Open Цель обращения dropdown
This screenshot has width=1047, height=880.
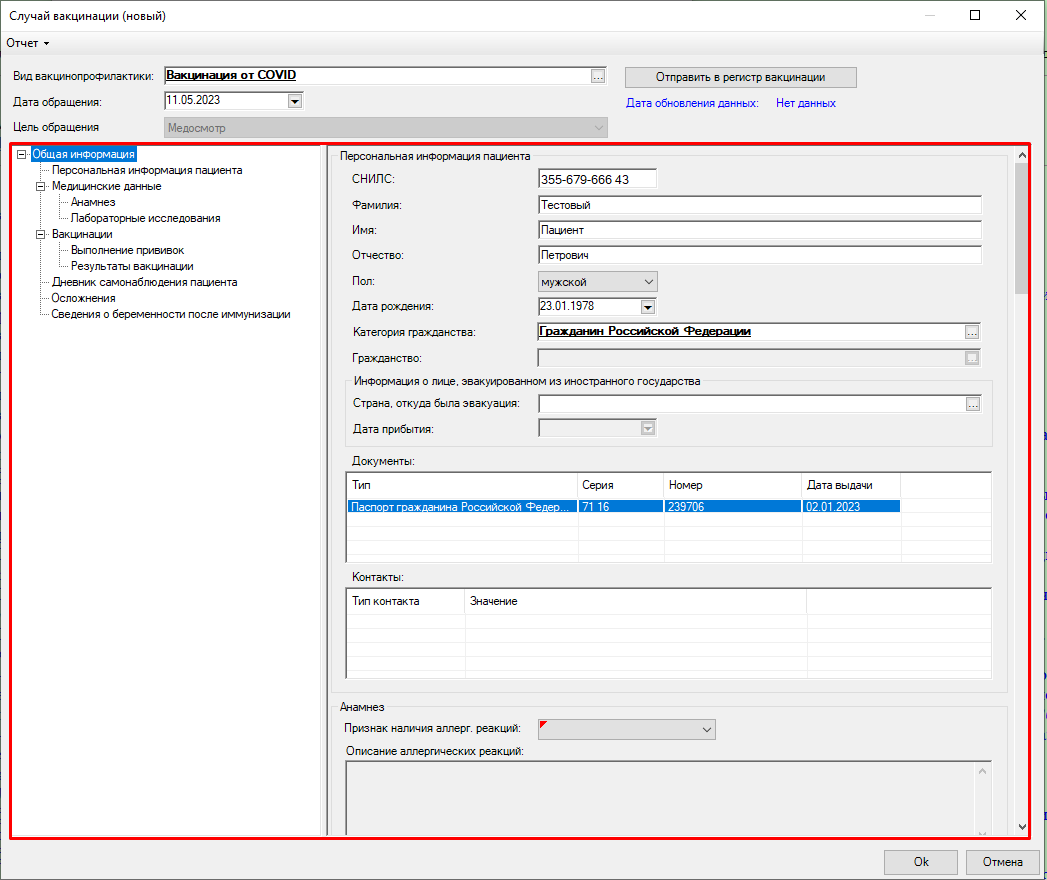[x=598, y=128]
